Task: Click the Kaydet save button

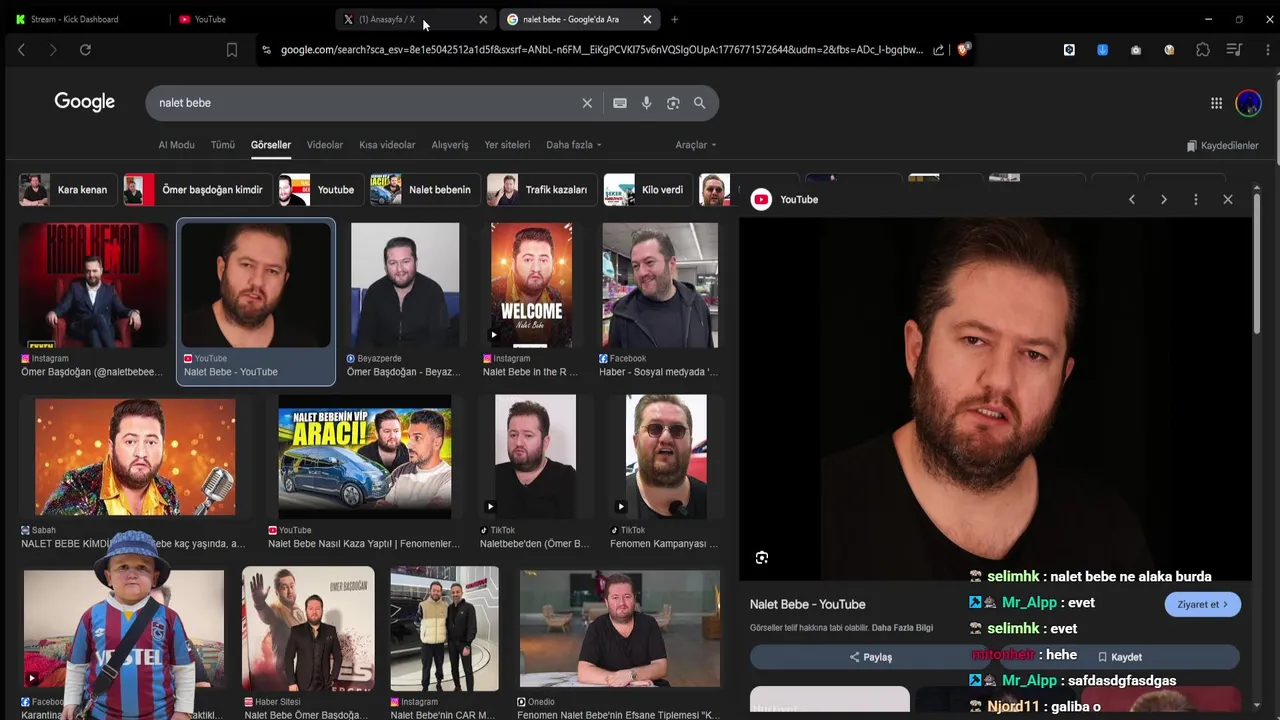Action: pyautogui.click(x=1120, y=657)
